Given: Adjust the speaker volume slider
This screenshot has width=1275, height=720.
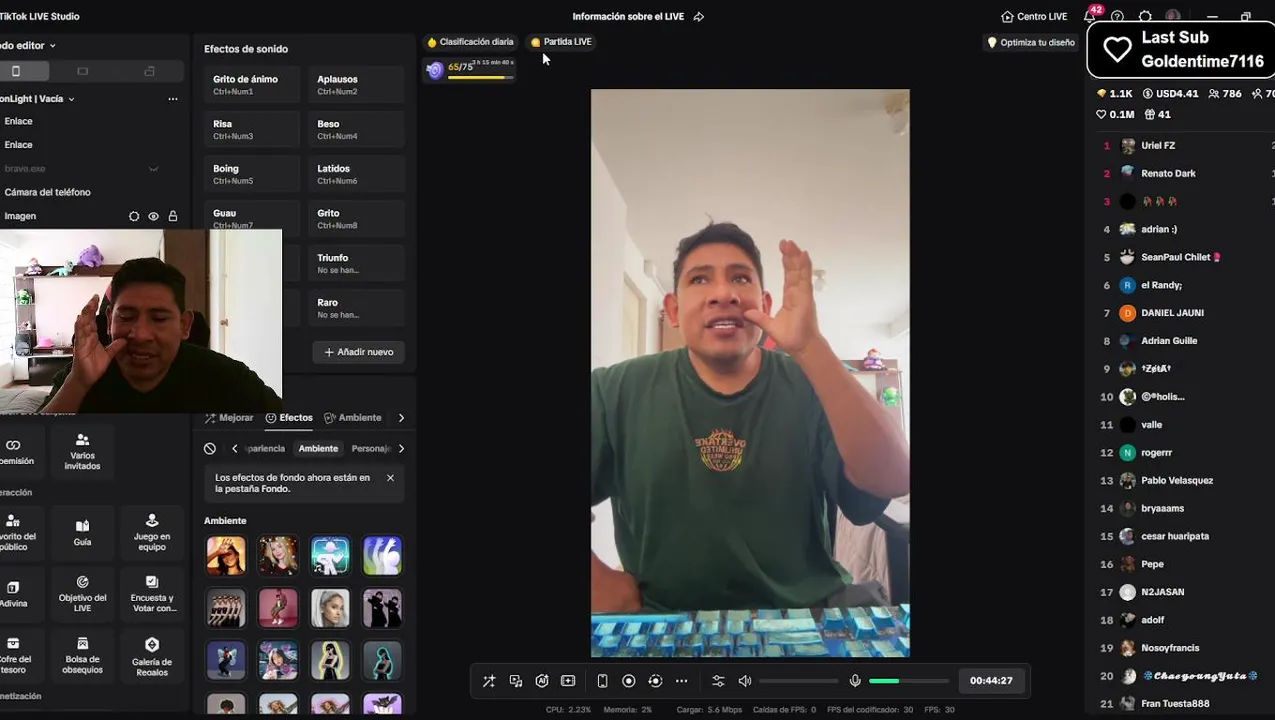Looking at the screenshot, I should 799,681.
